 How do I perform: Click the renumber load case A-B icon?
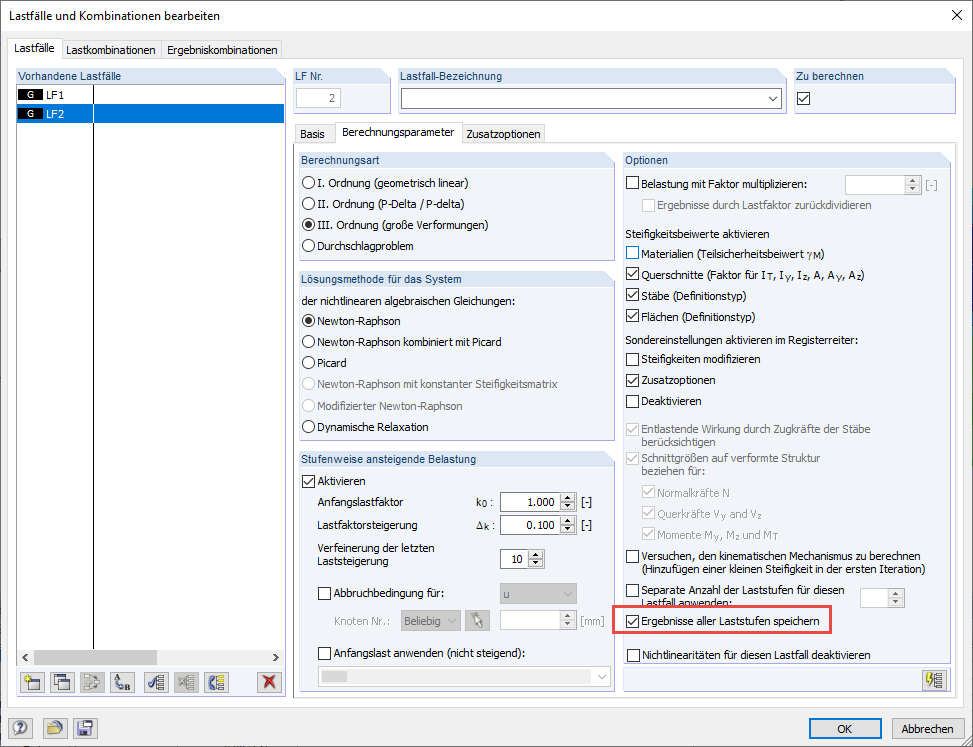122,682
